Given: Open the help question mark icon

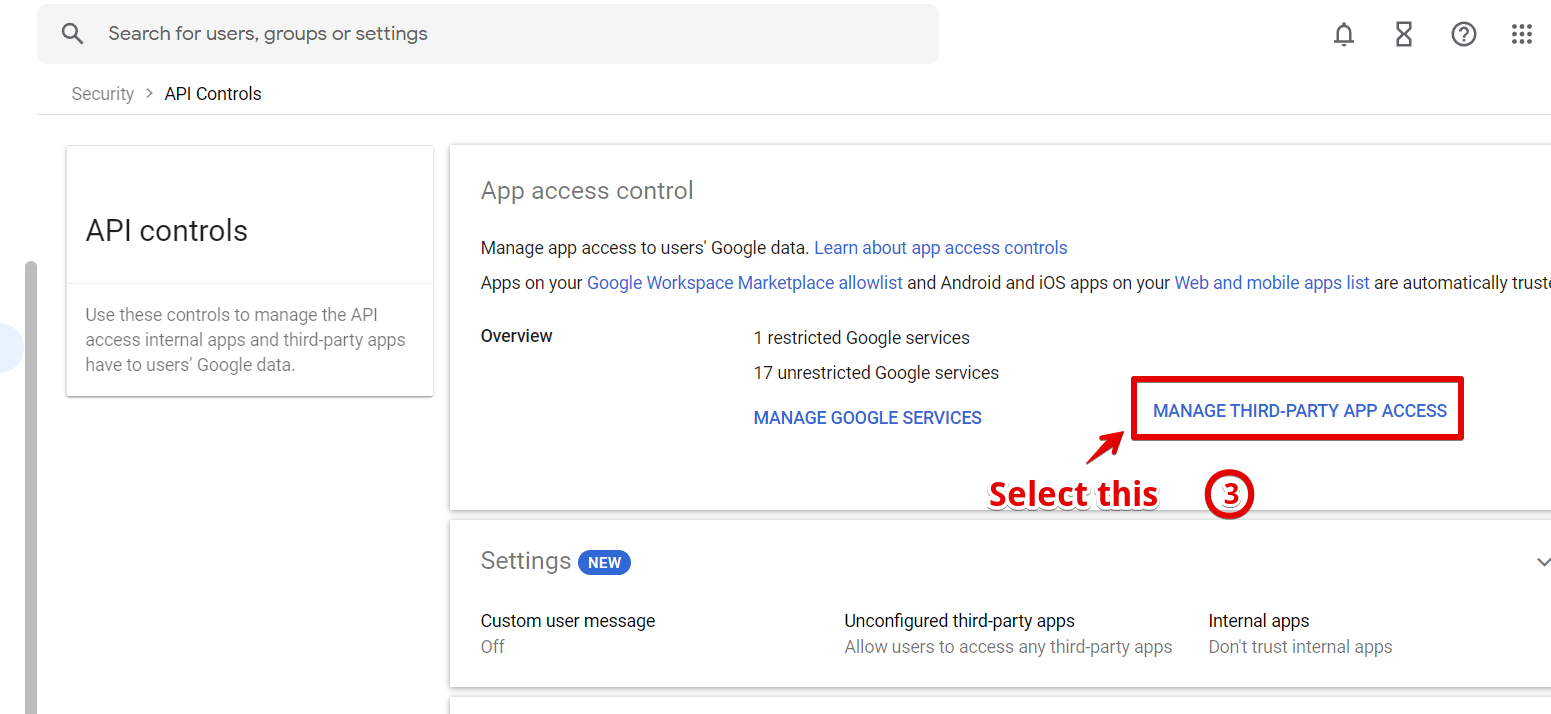Looking at the screenshot, I should pyautogui.click(x=1463, y=35).
